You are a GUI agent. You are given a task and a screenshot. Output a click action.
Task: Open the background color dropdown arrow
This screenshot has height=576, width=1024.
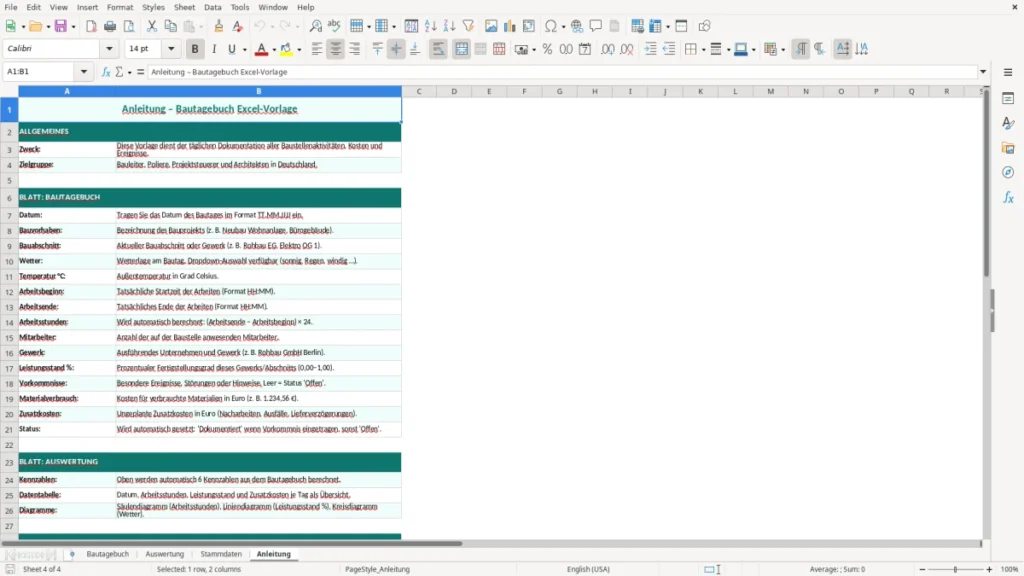[299, 50]
